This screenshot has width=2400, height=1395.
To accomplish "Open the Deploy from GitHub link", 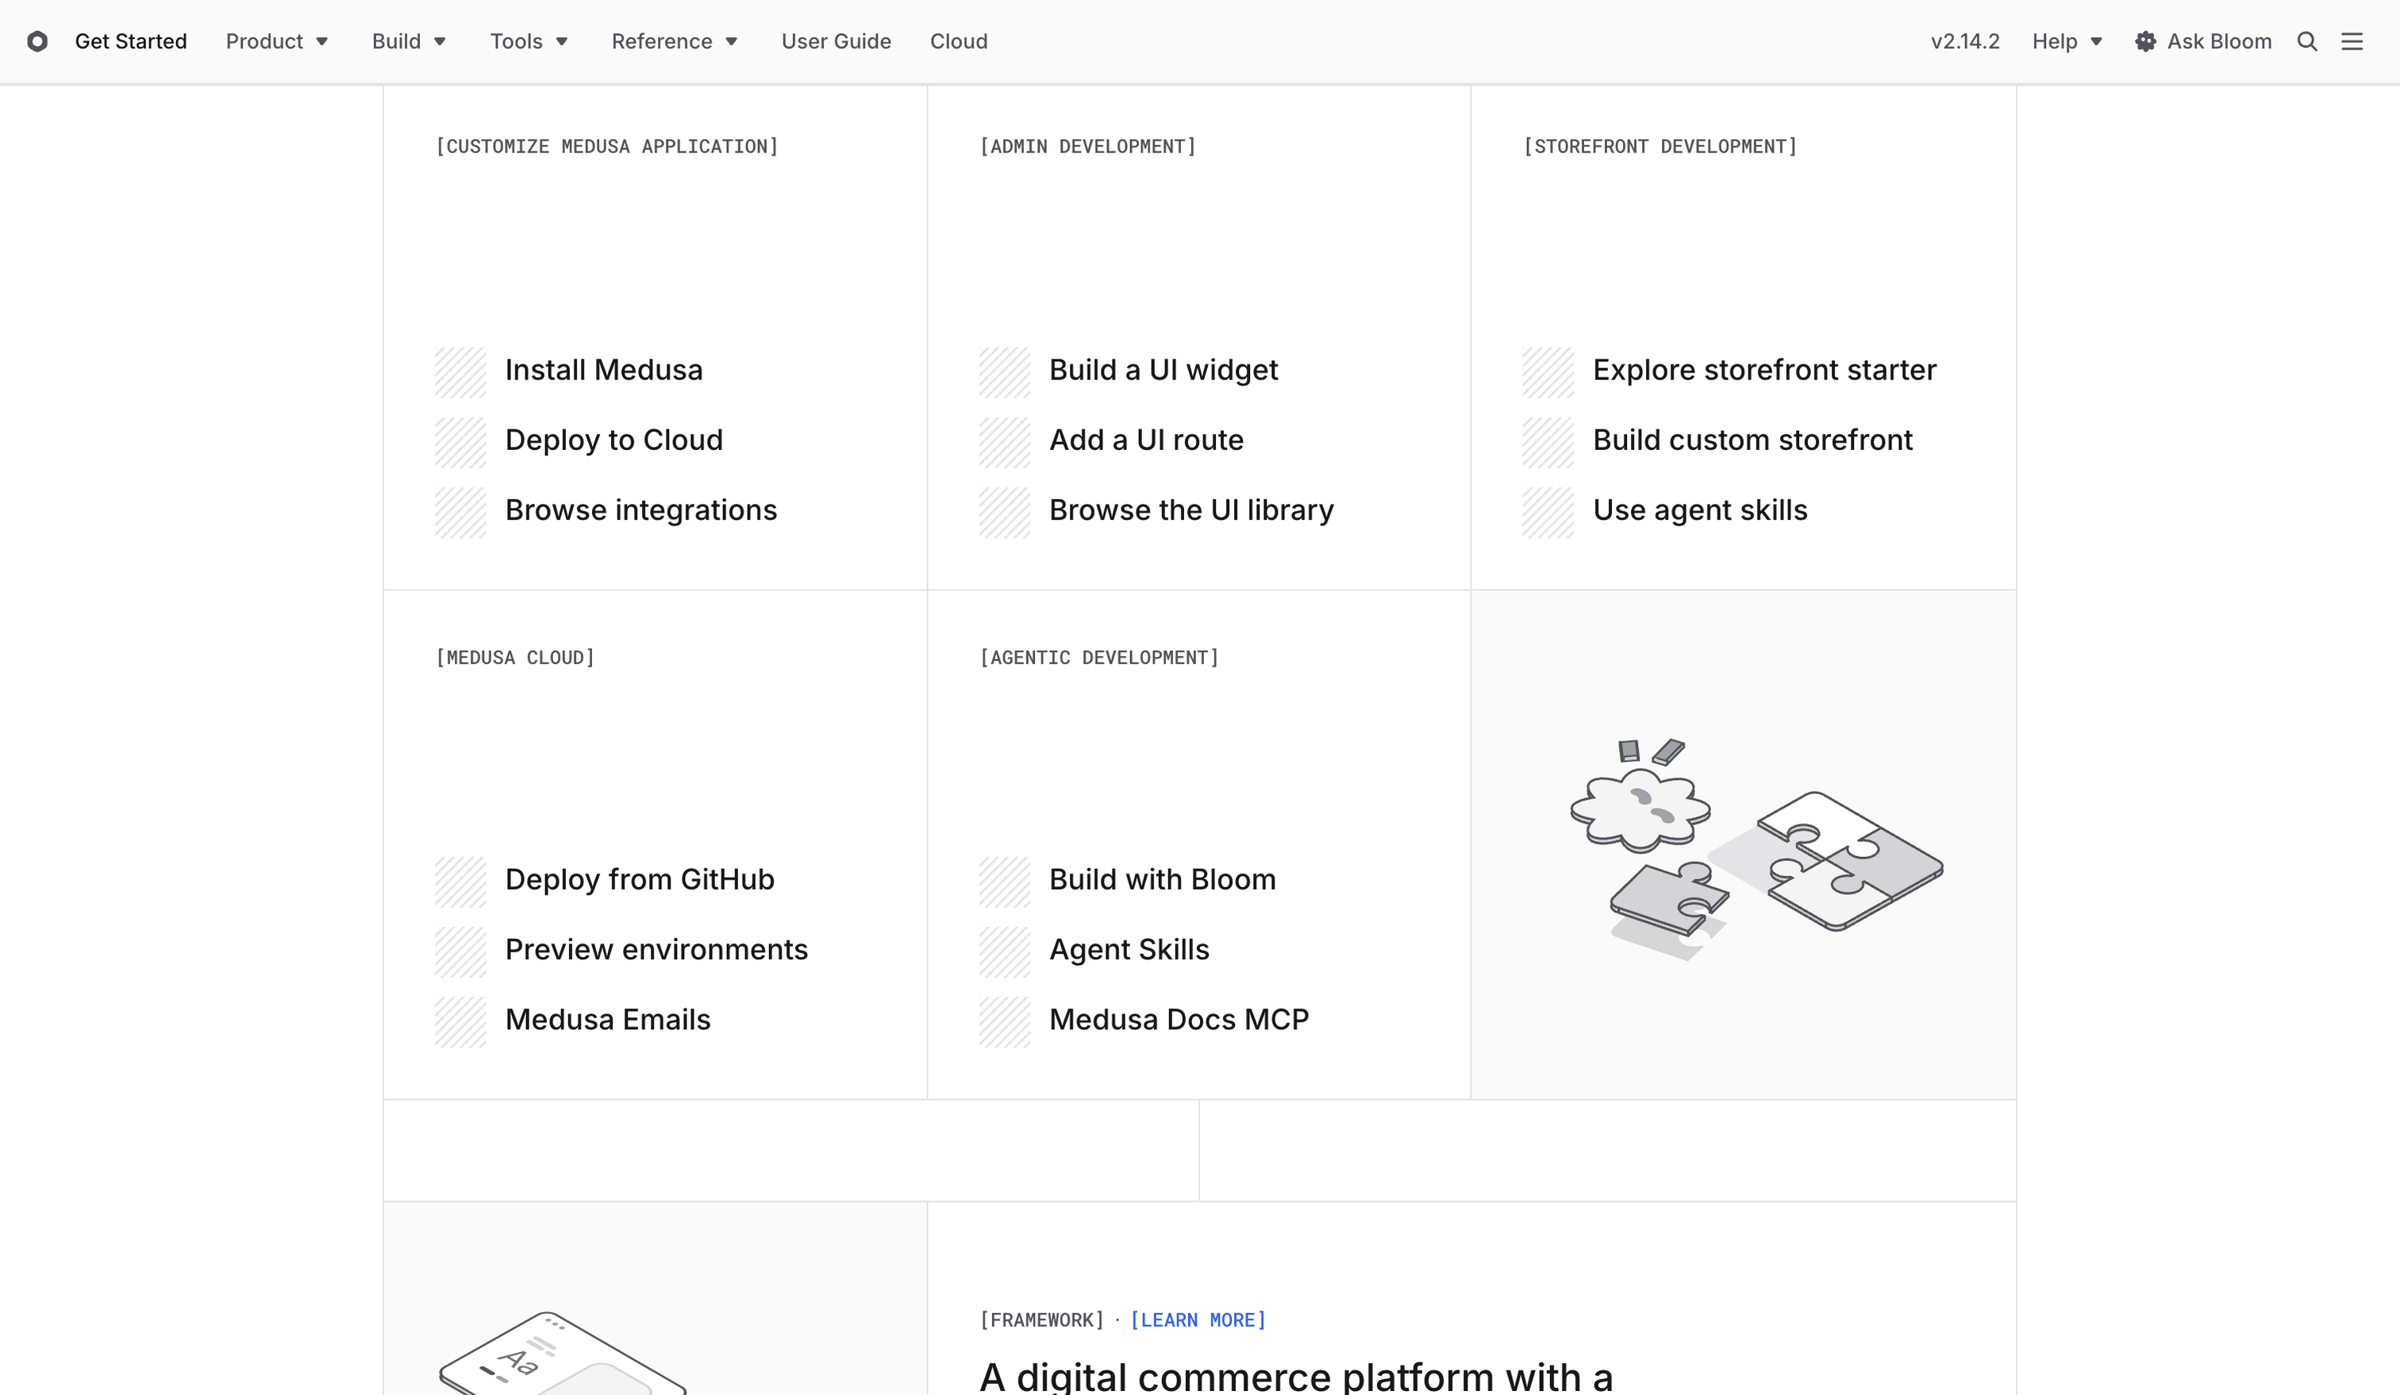I will pos(639,880).
